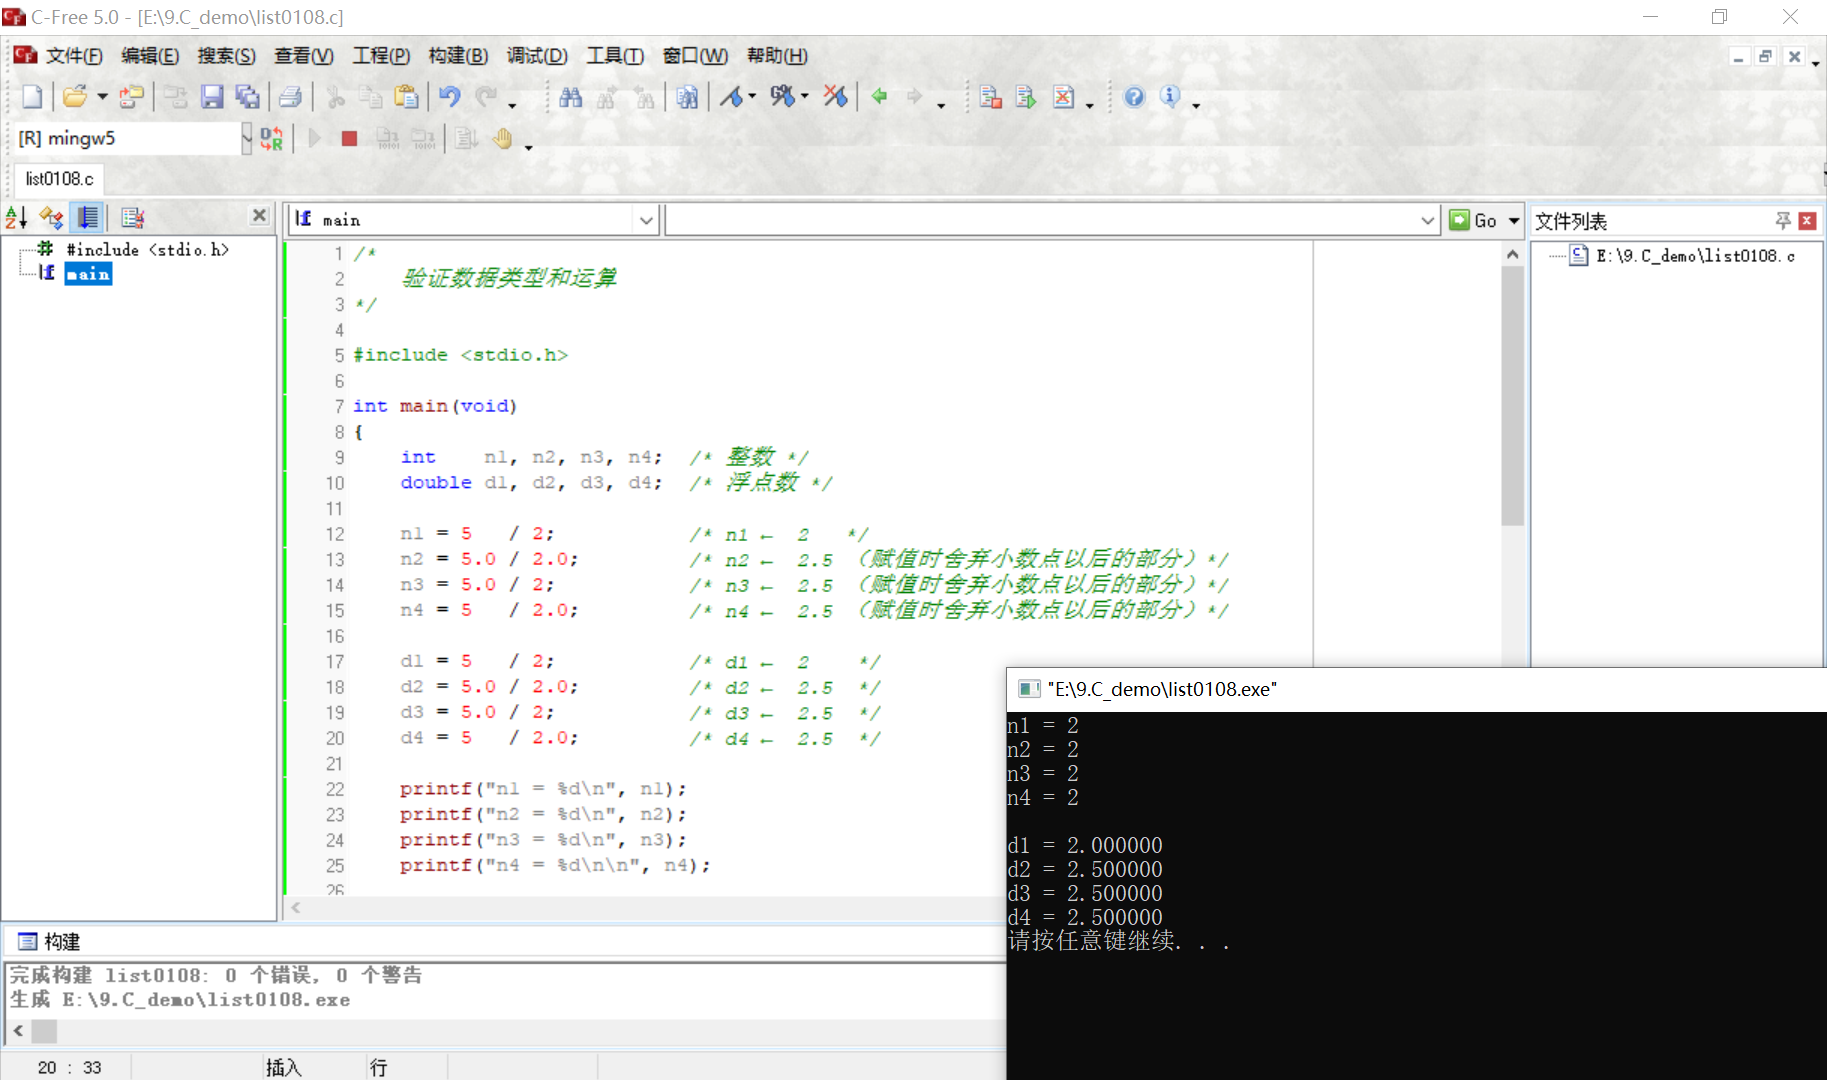
Task: Click the printf("n1 = %d\n", n1) code line
Action: pos(543,789)
